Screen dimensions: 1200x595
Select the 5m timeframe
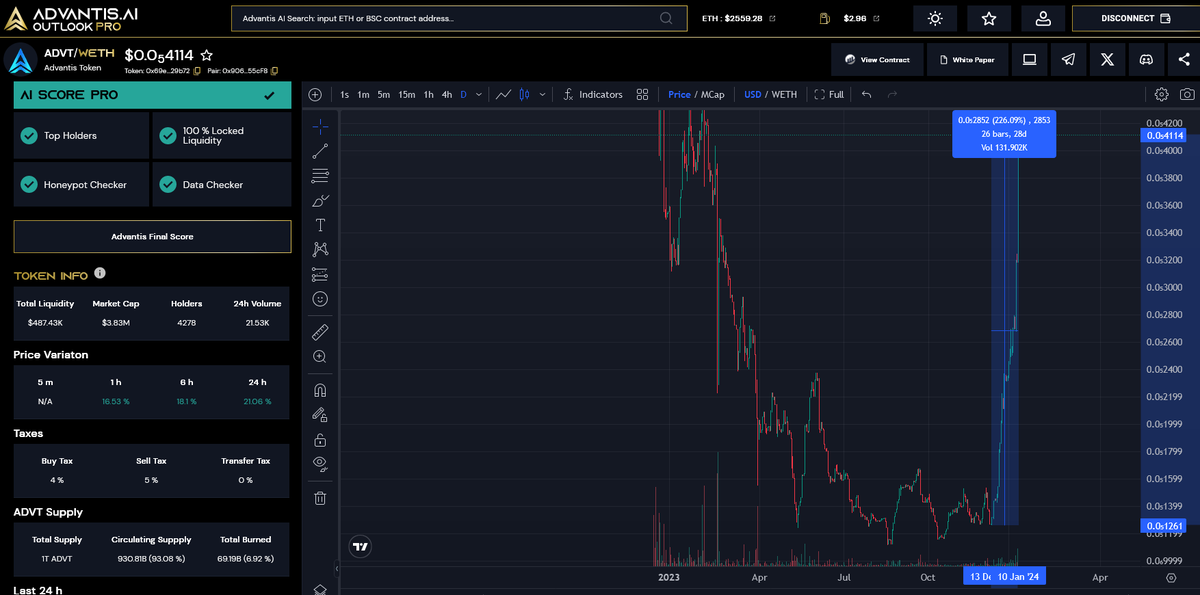pyautogui.click(x=384, y=95)
